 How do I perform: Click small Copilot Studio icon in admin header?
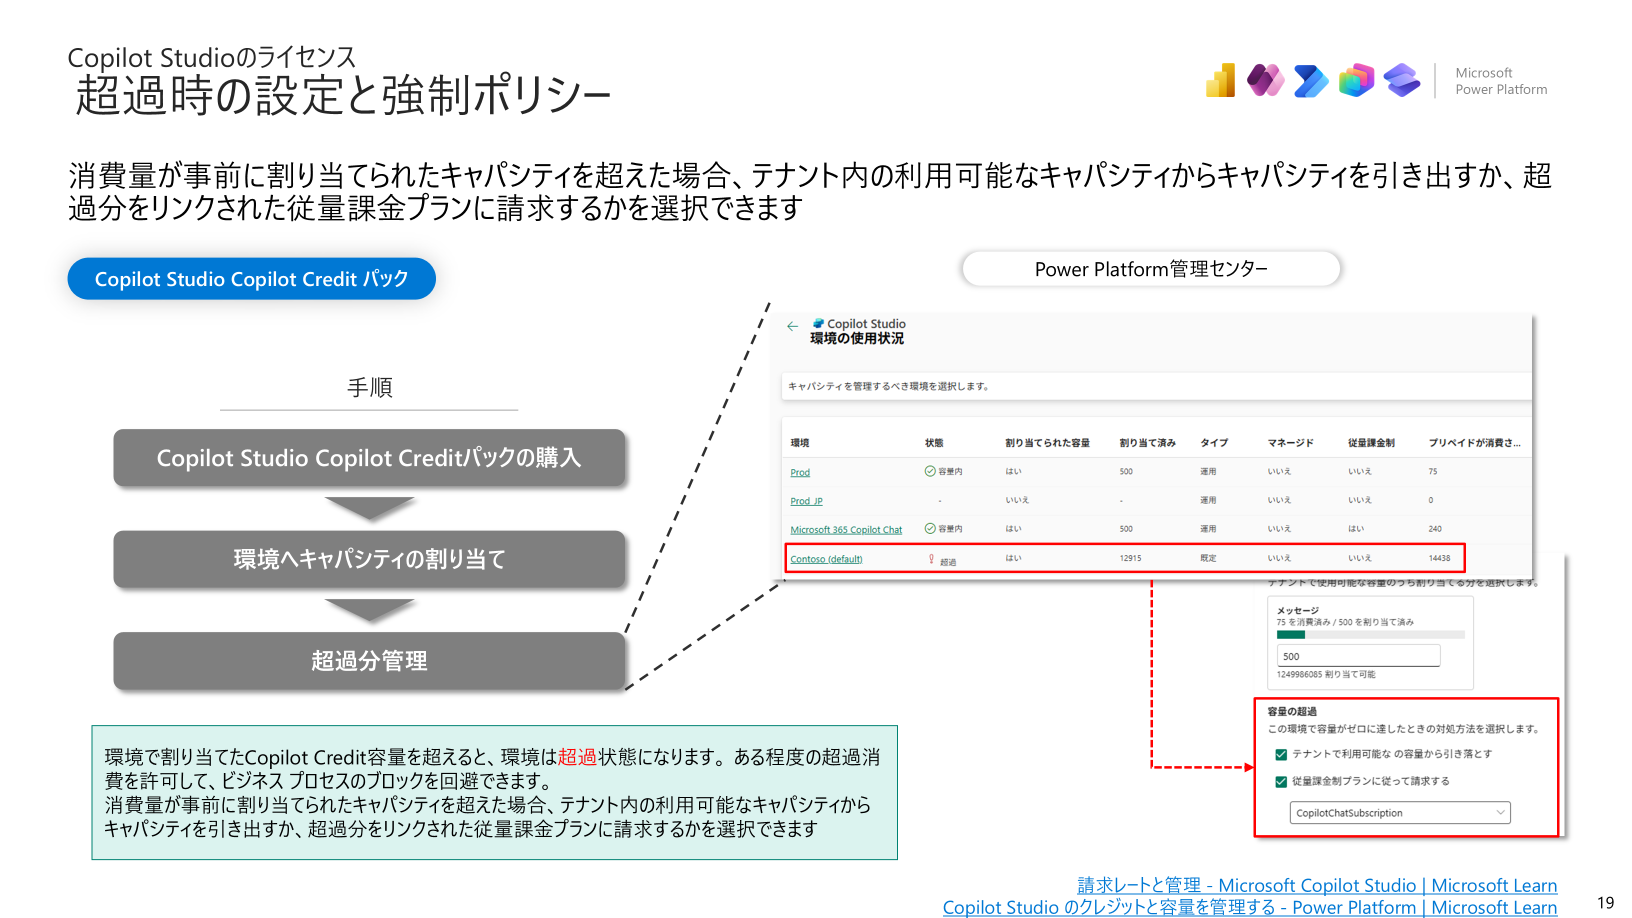818,323
